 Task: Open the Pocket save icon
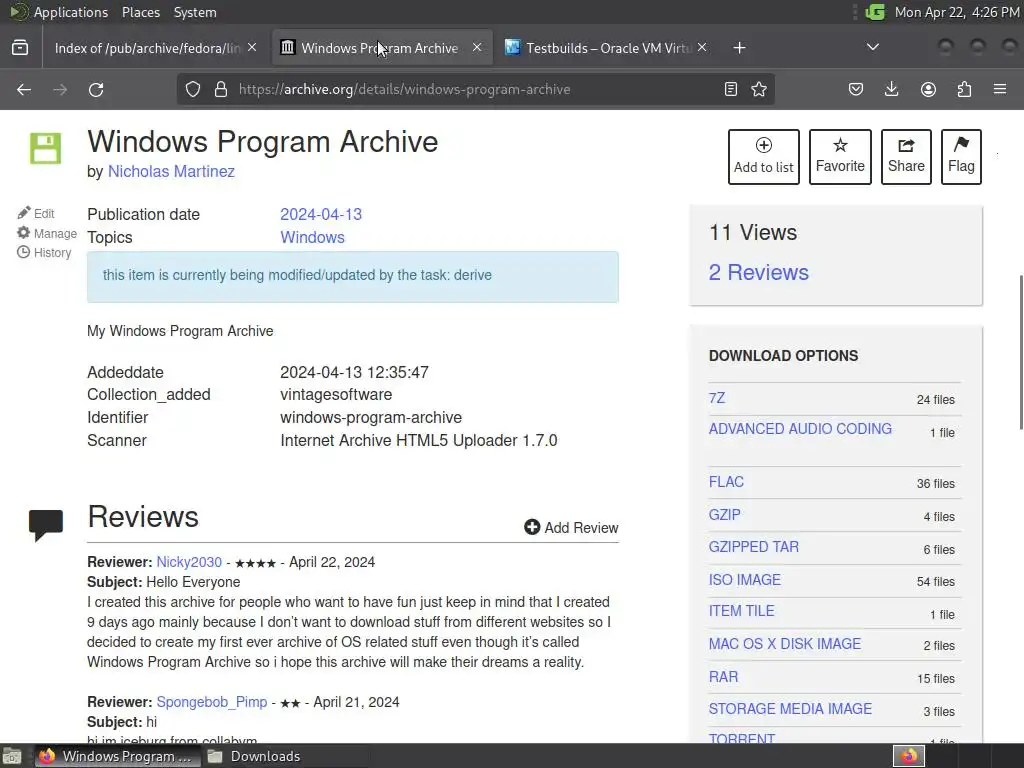(856, 89)
